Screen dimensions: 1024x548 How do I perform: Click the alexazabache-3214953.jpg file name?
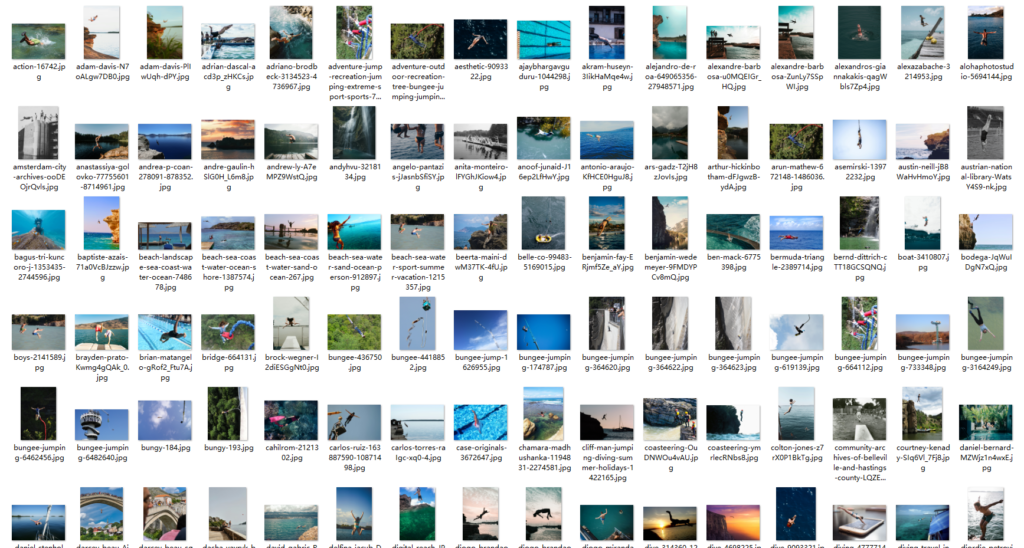point(923,71)
